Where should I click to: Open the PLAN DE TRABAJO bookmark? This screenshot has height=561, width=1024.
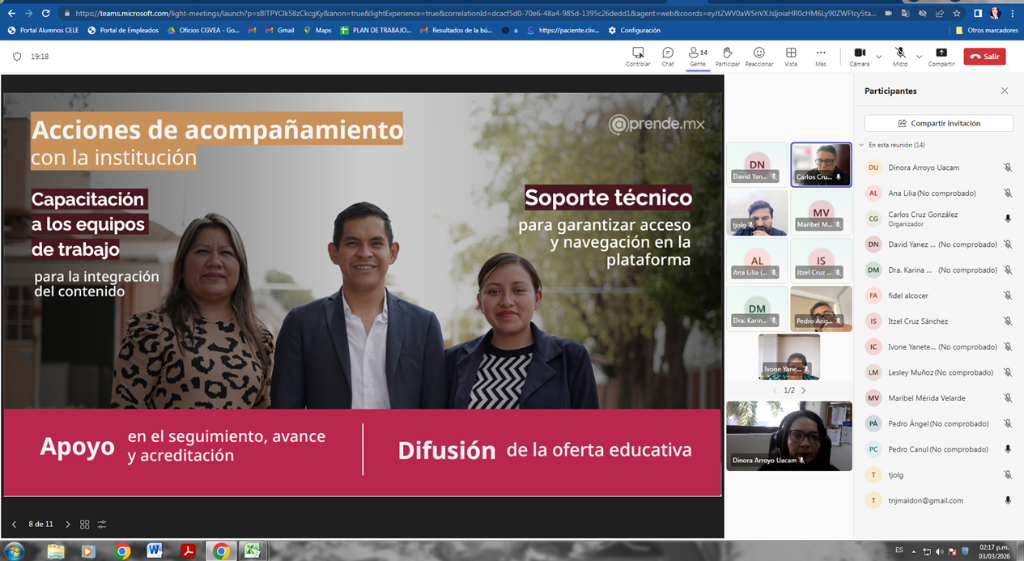pos(376,30)
